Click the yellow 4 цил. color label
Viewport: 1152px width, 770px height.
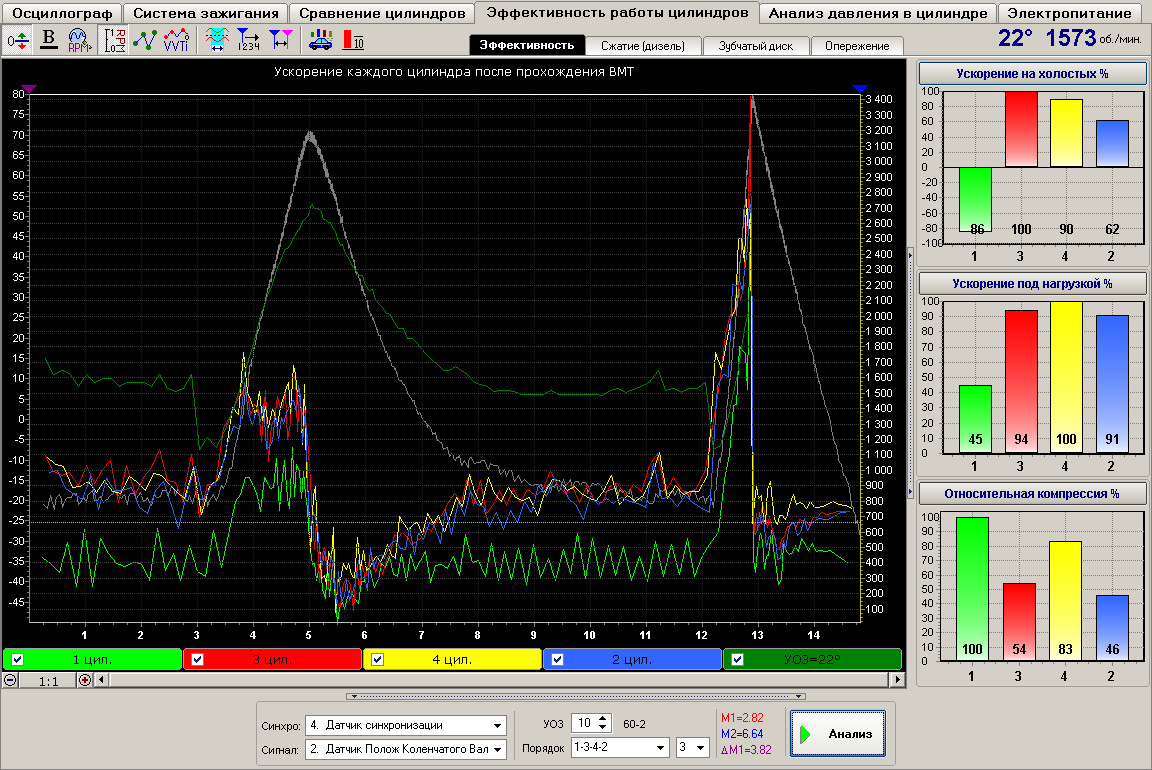453,659
